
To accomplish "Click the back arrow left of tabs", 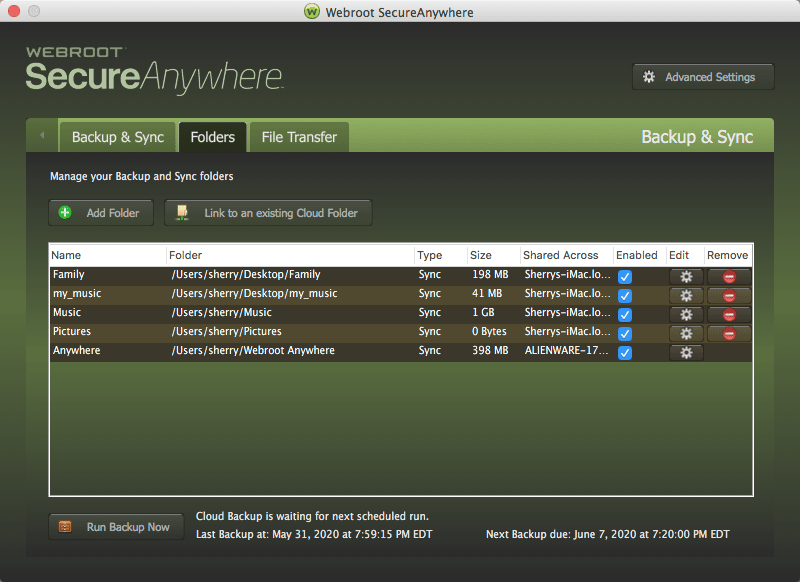I will [42, 135].
